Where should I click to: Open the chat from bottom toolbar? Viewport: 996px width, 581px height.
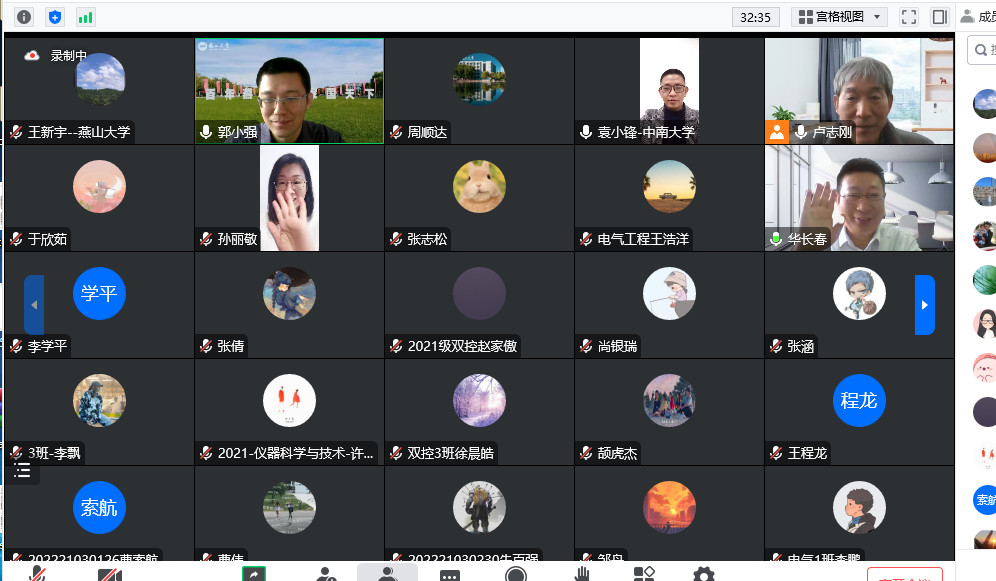pos(450,575)
